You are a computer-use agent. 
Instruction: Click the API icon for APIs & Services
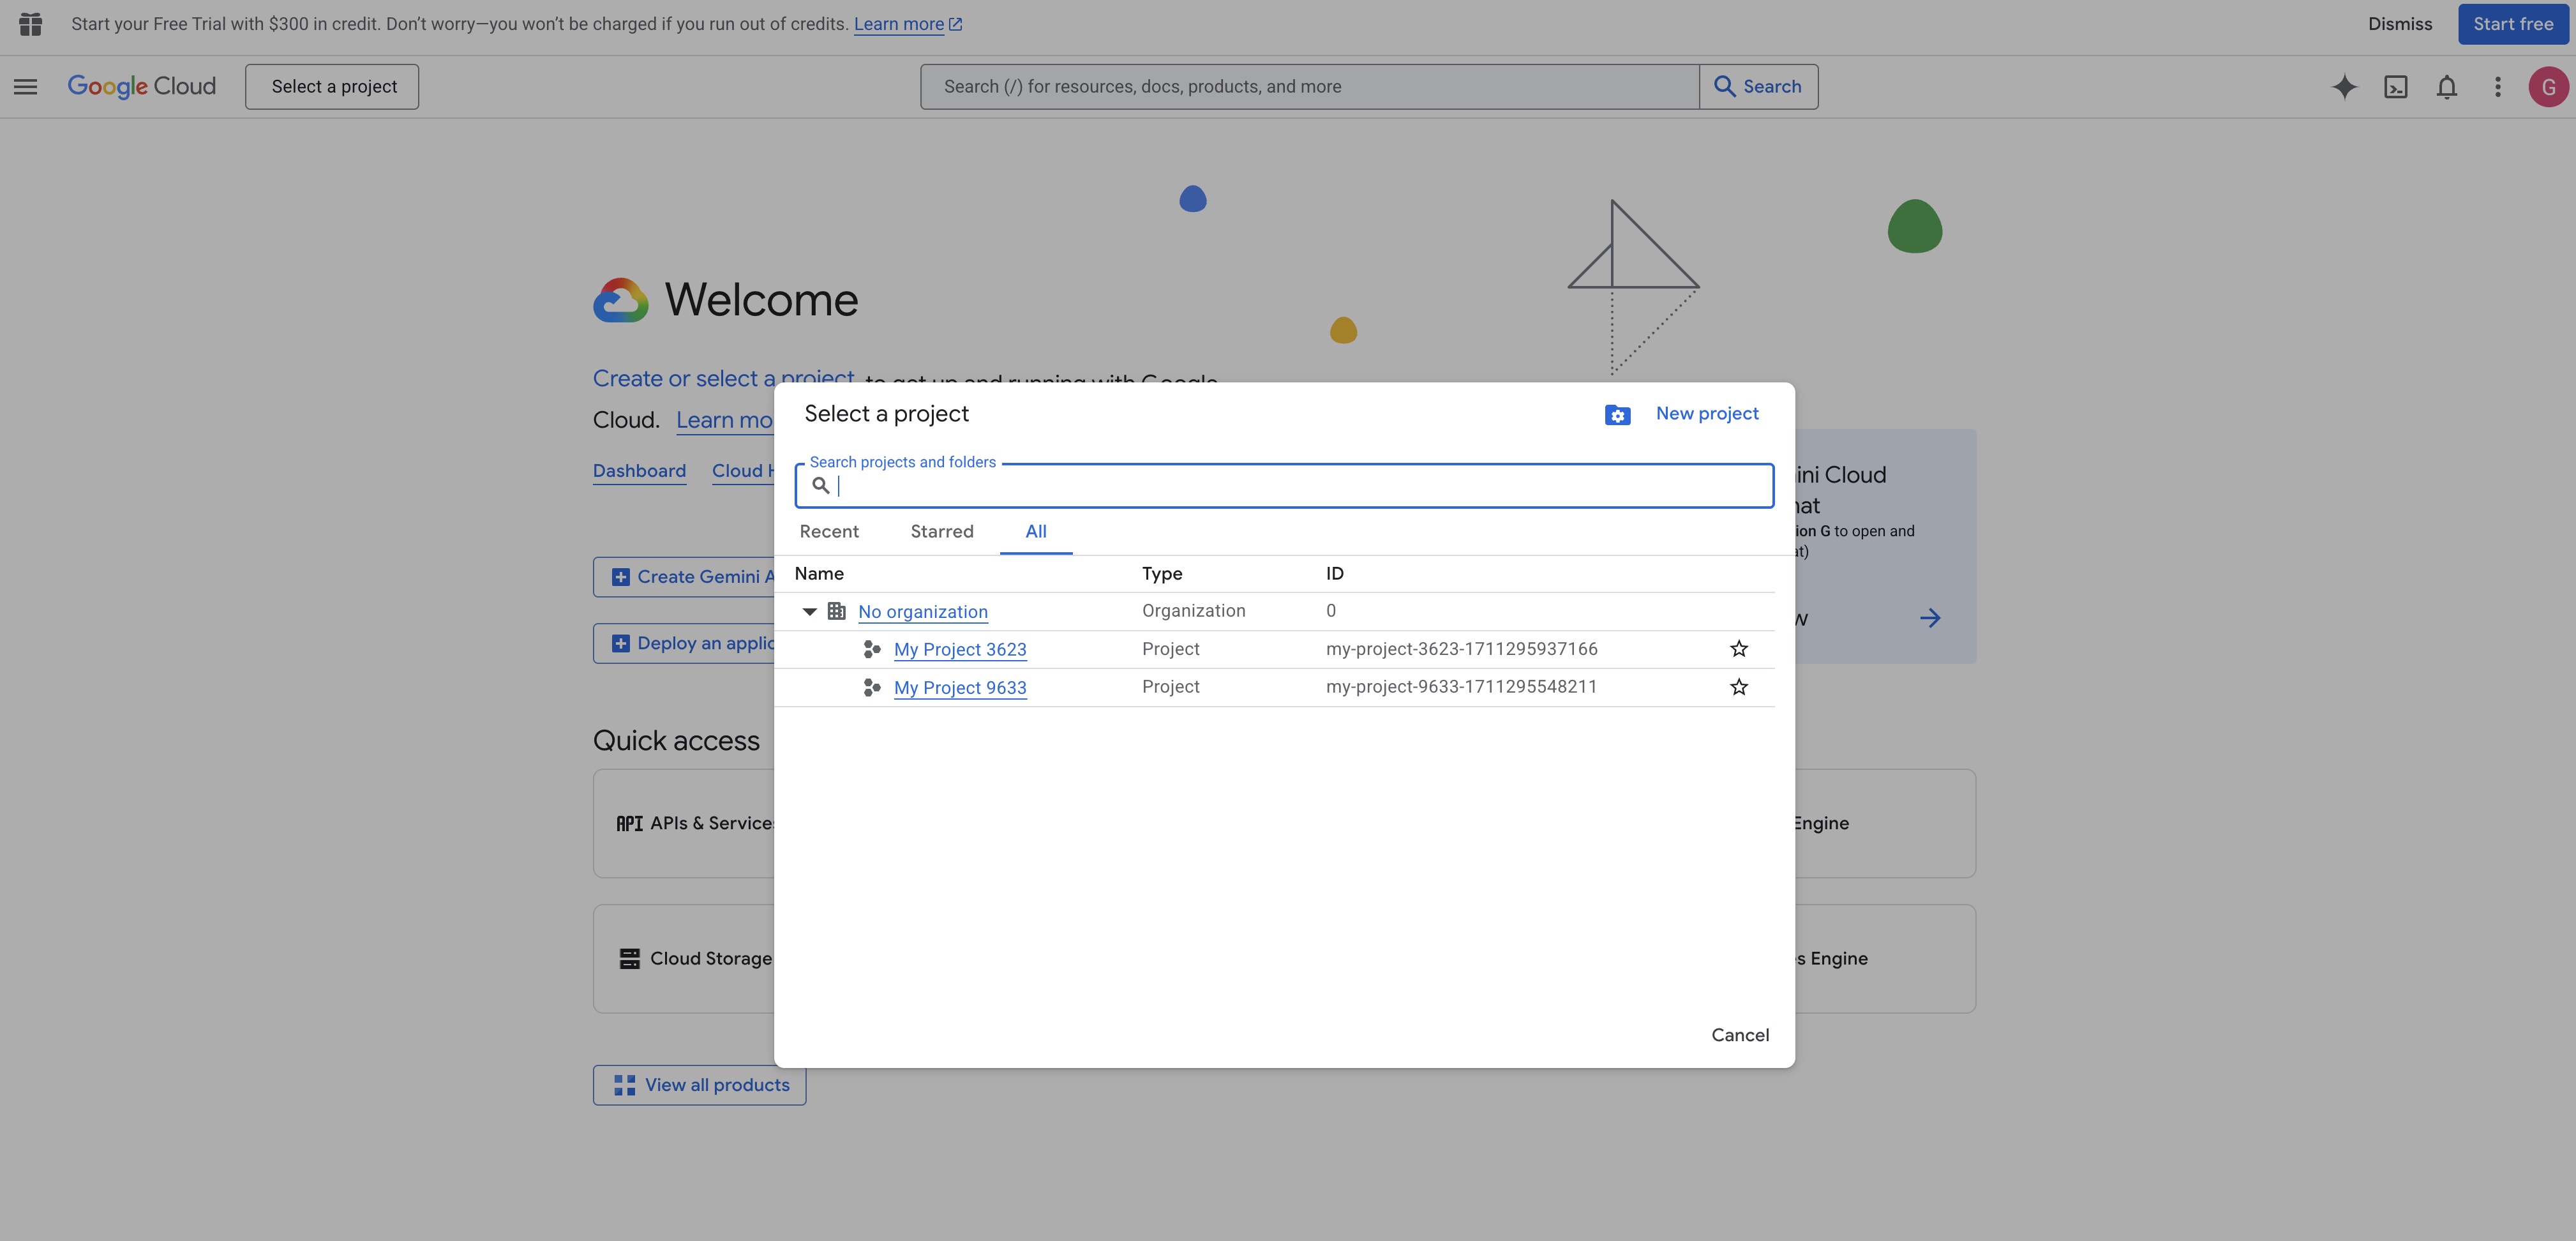pos(629,823)
